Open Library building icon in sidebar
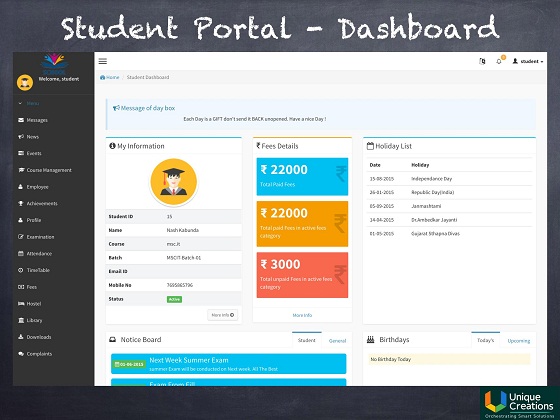This screenshot has height=420, width=560. pos(21,320)
